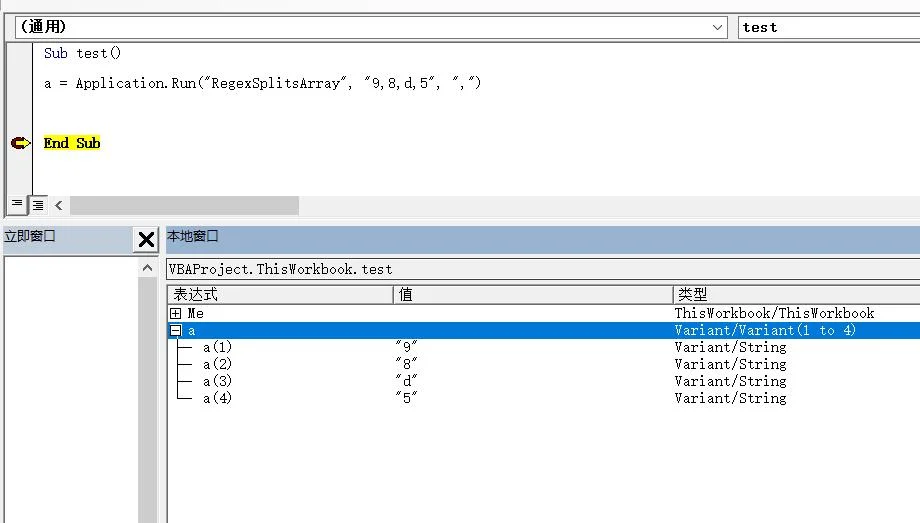Click the yellow execution arrow in margin
The width and height of the screenshot is (920, 523).
(x=21, y=143)
